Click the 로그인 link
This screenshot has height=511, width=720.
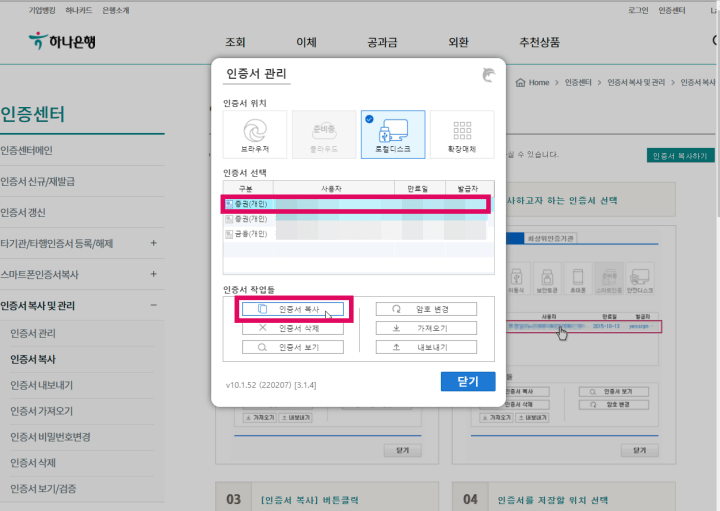(638, 10)
